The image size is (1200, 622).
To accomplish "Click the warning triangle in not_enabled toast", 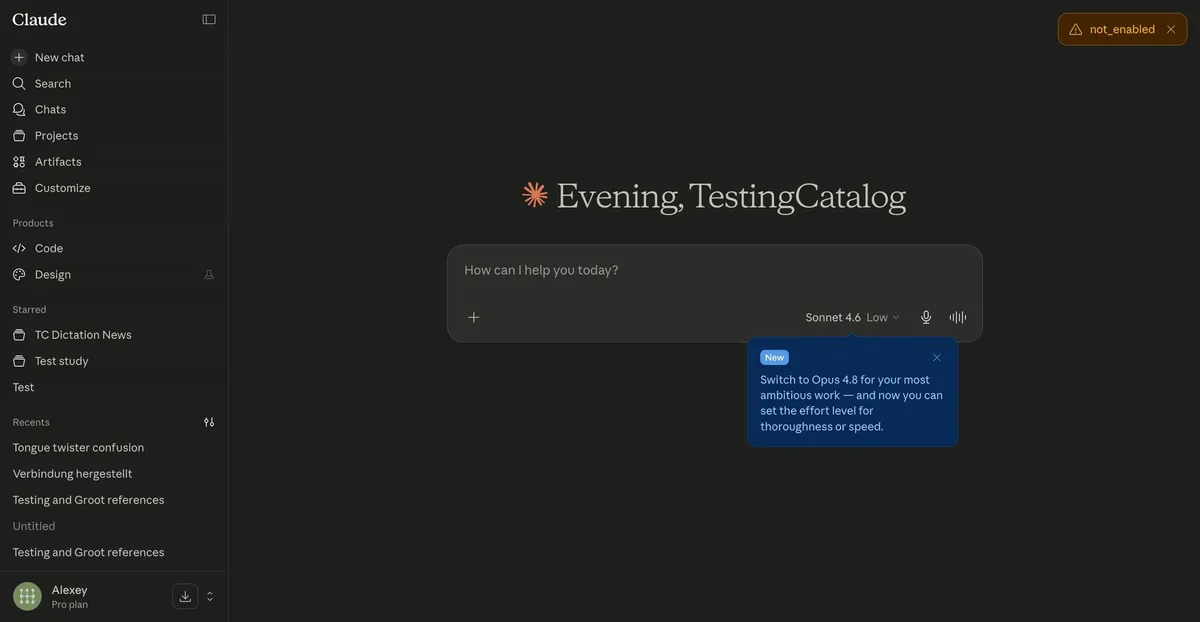I will (1076, 29).
